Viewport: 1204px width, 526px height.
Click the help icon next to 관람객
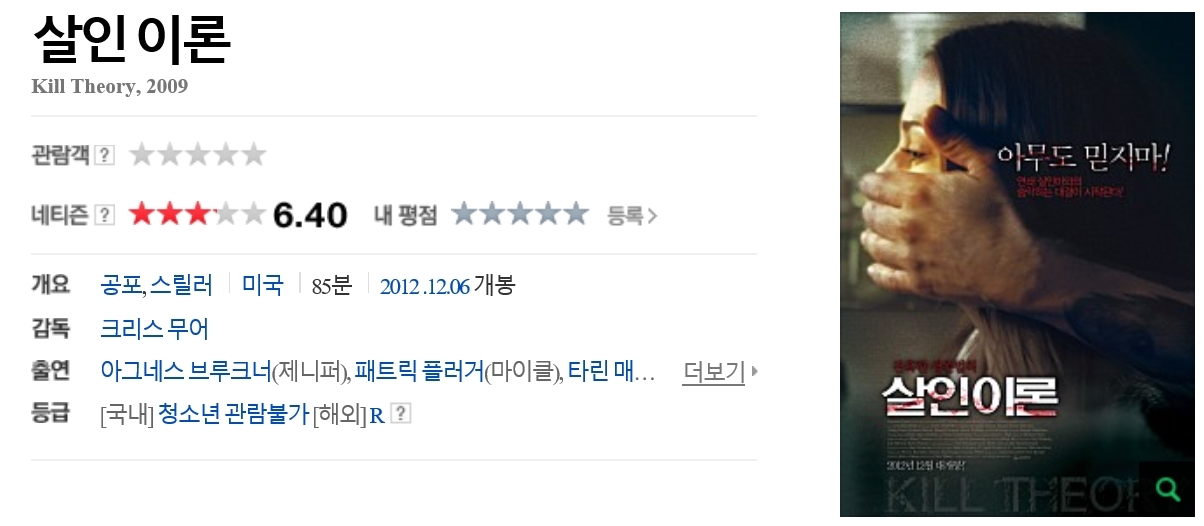point(105,155)
